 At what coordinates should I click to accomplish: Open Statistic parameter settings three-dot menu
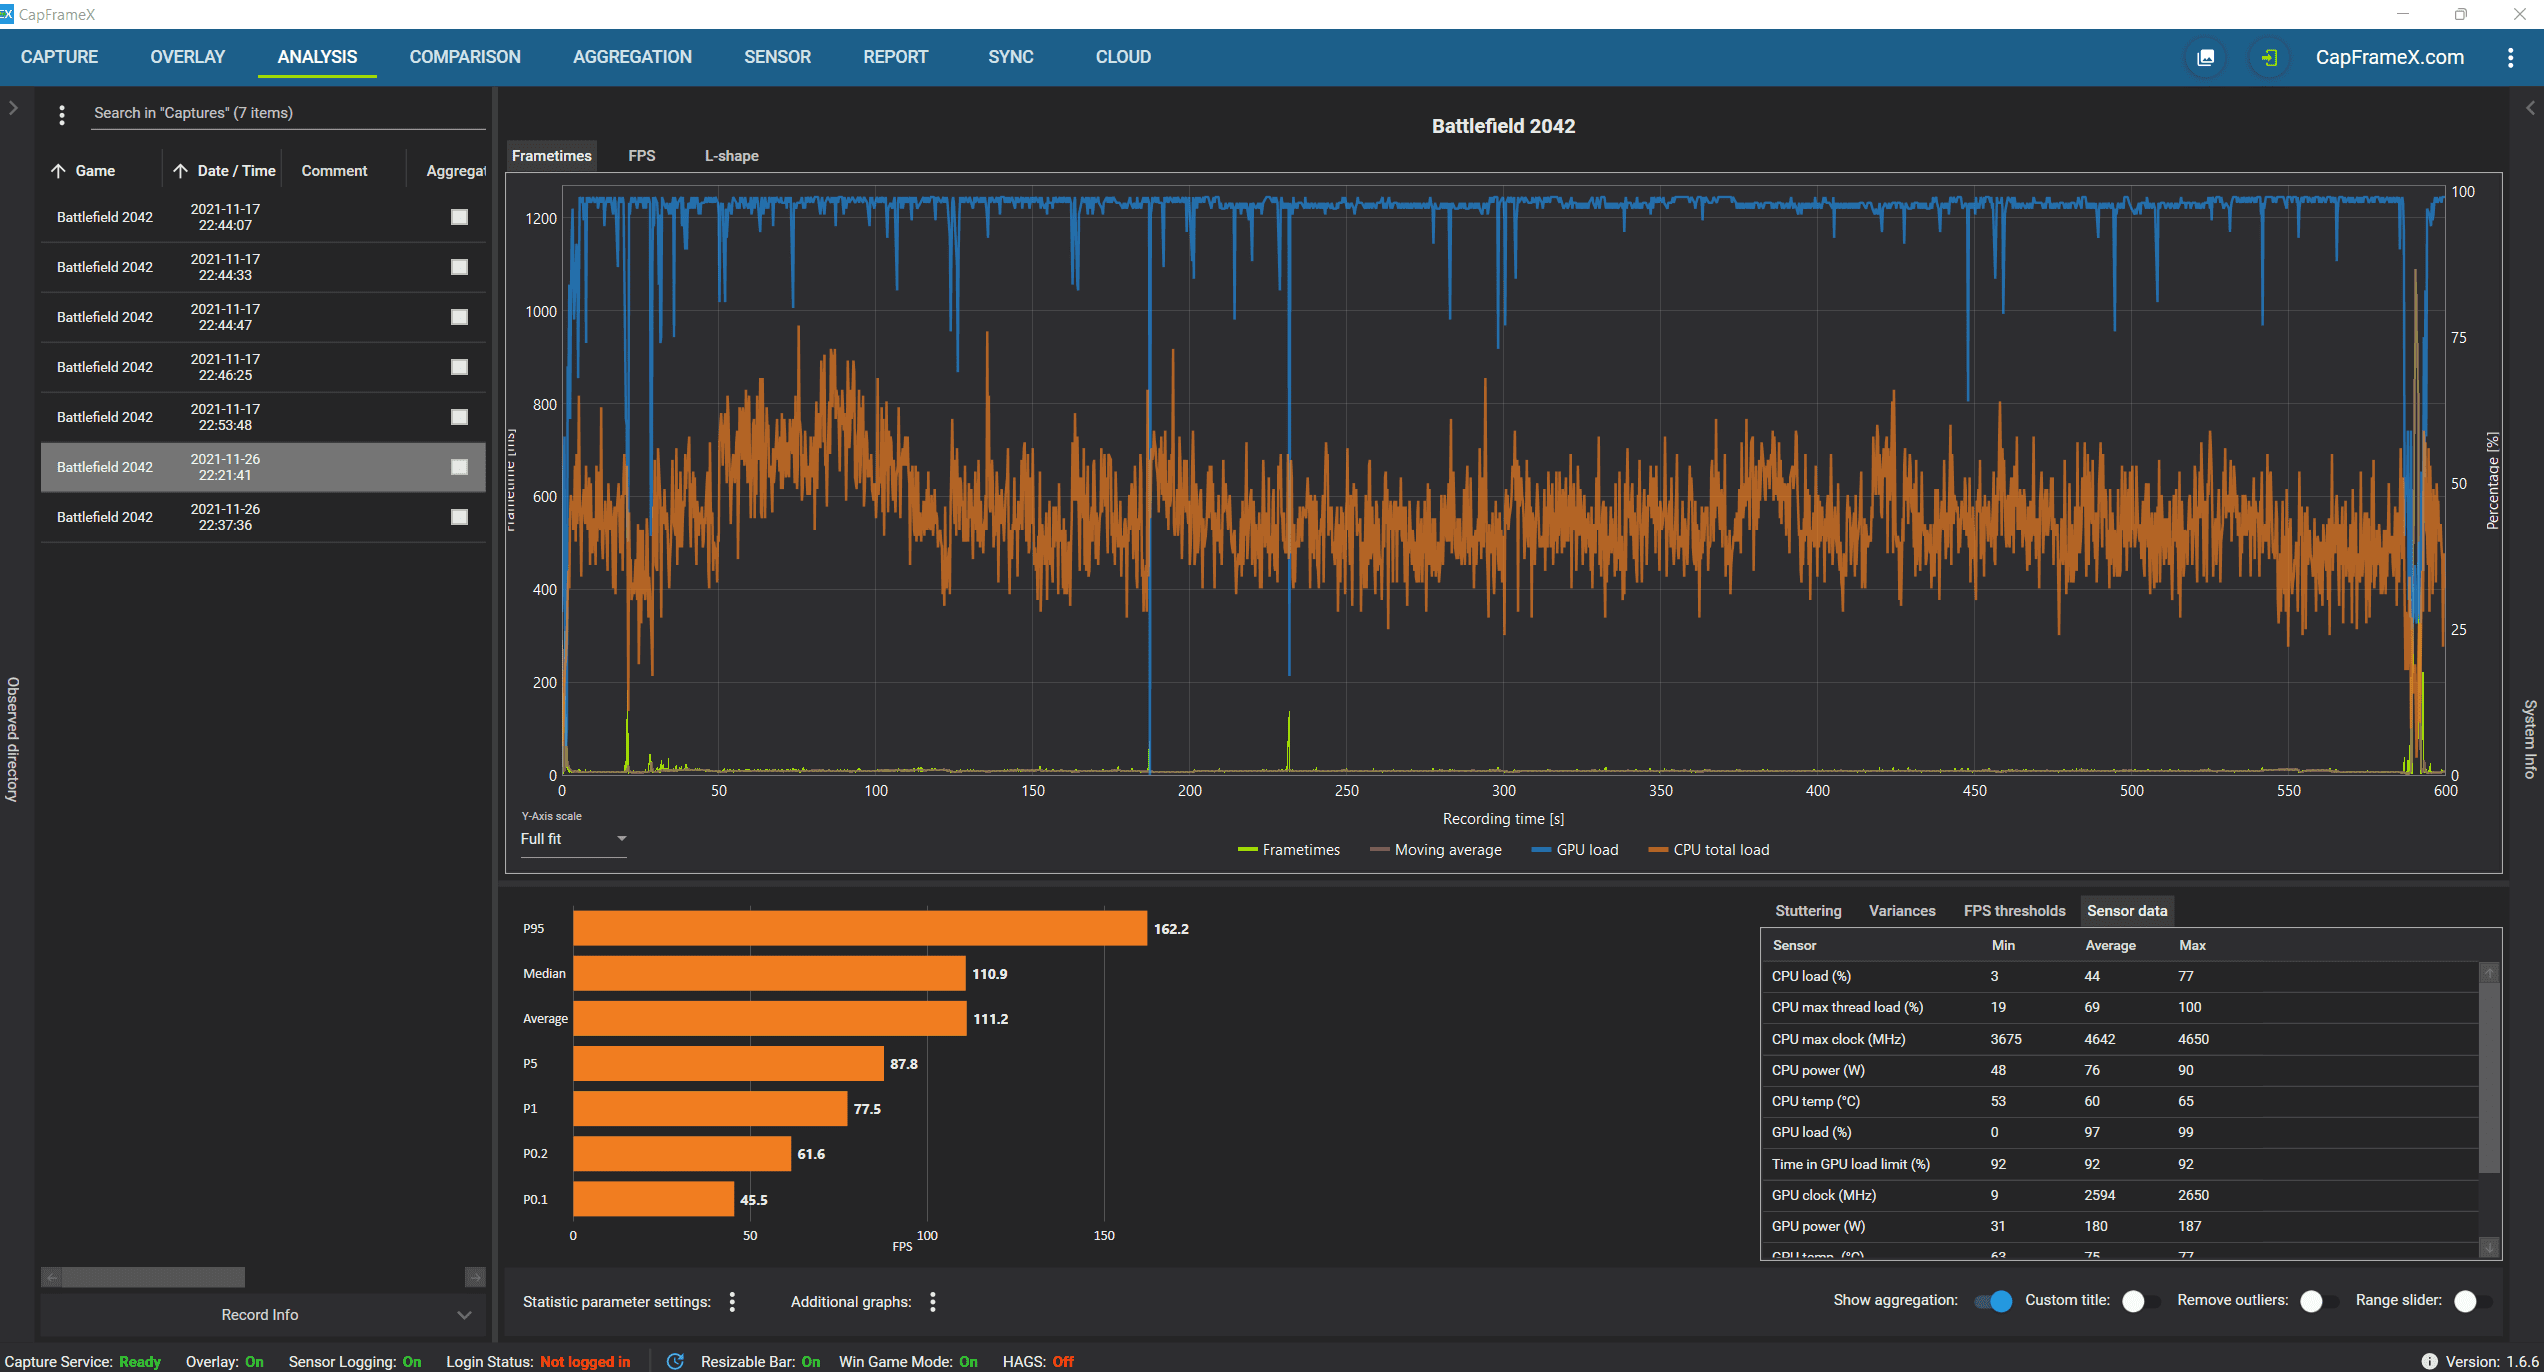point(733,1301)
